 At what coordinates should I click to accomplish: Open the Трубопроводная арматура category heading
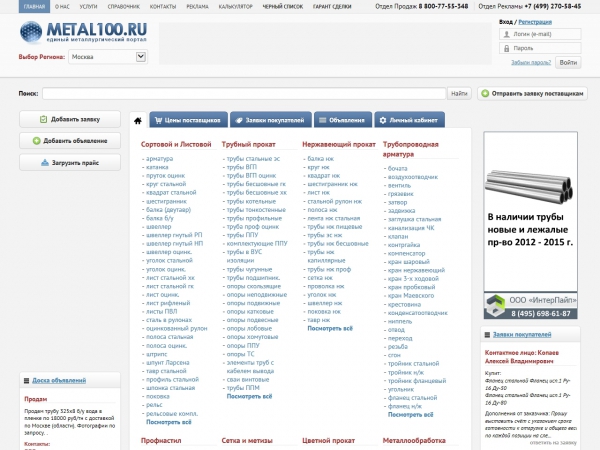(411, 149)
